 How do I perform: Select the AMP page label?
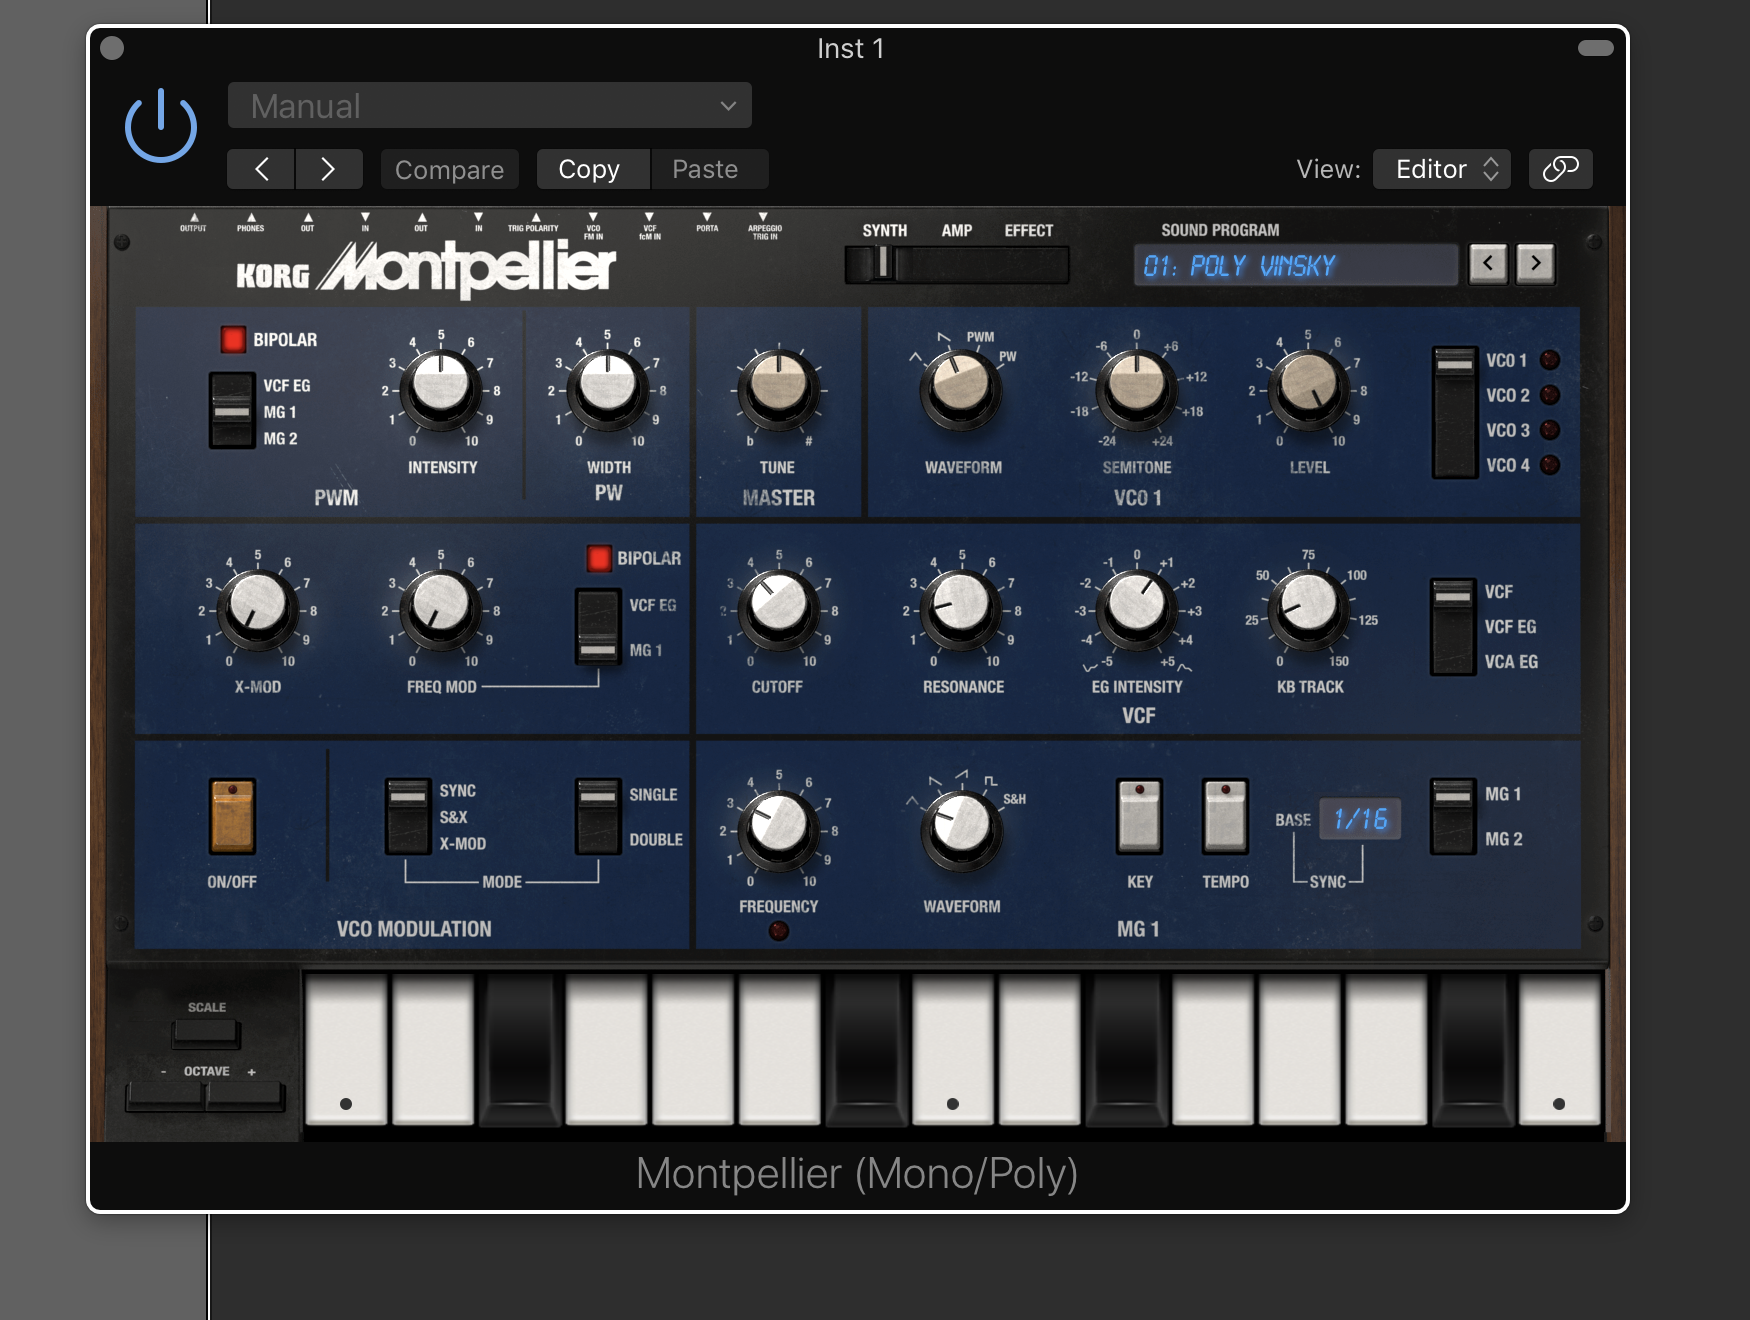coord(957,230)
